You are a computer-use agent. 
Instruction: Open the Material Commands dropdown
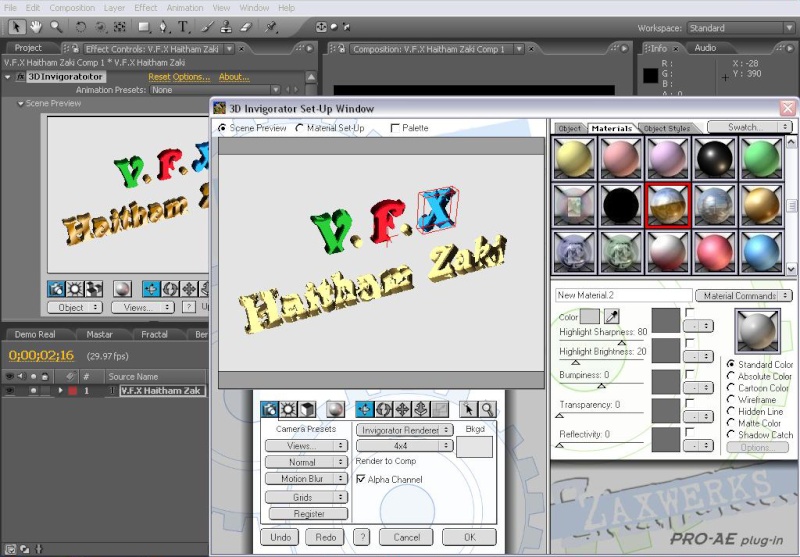point(744,295)
